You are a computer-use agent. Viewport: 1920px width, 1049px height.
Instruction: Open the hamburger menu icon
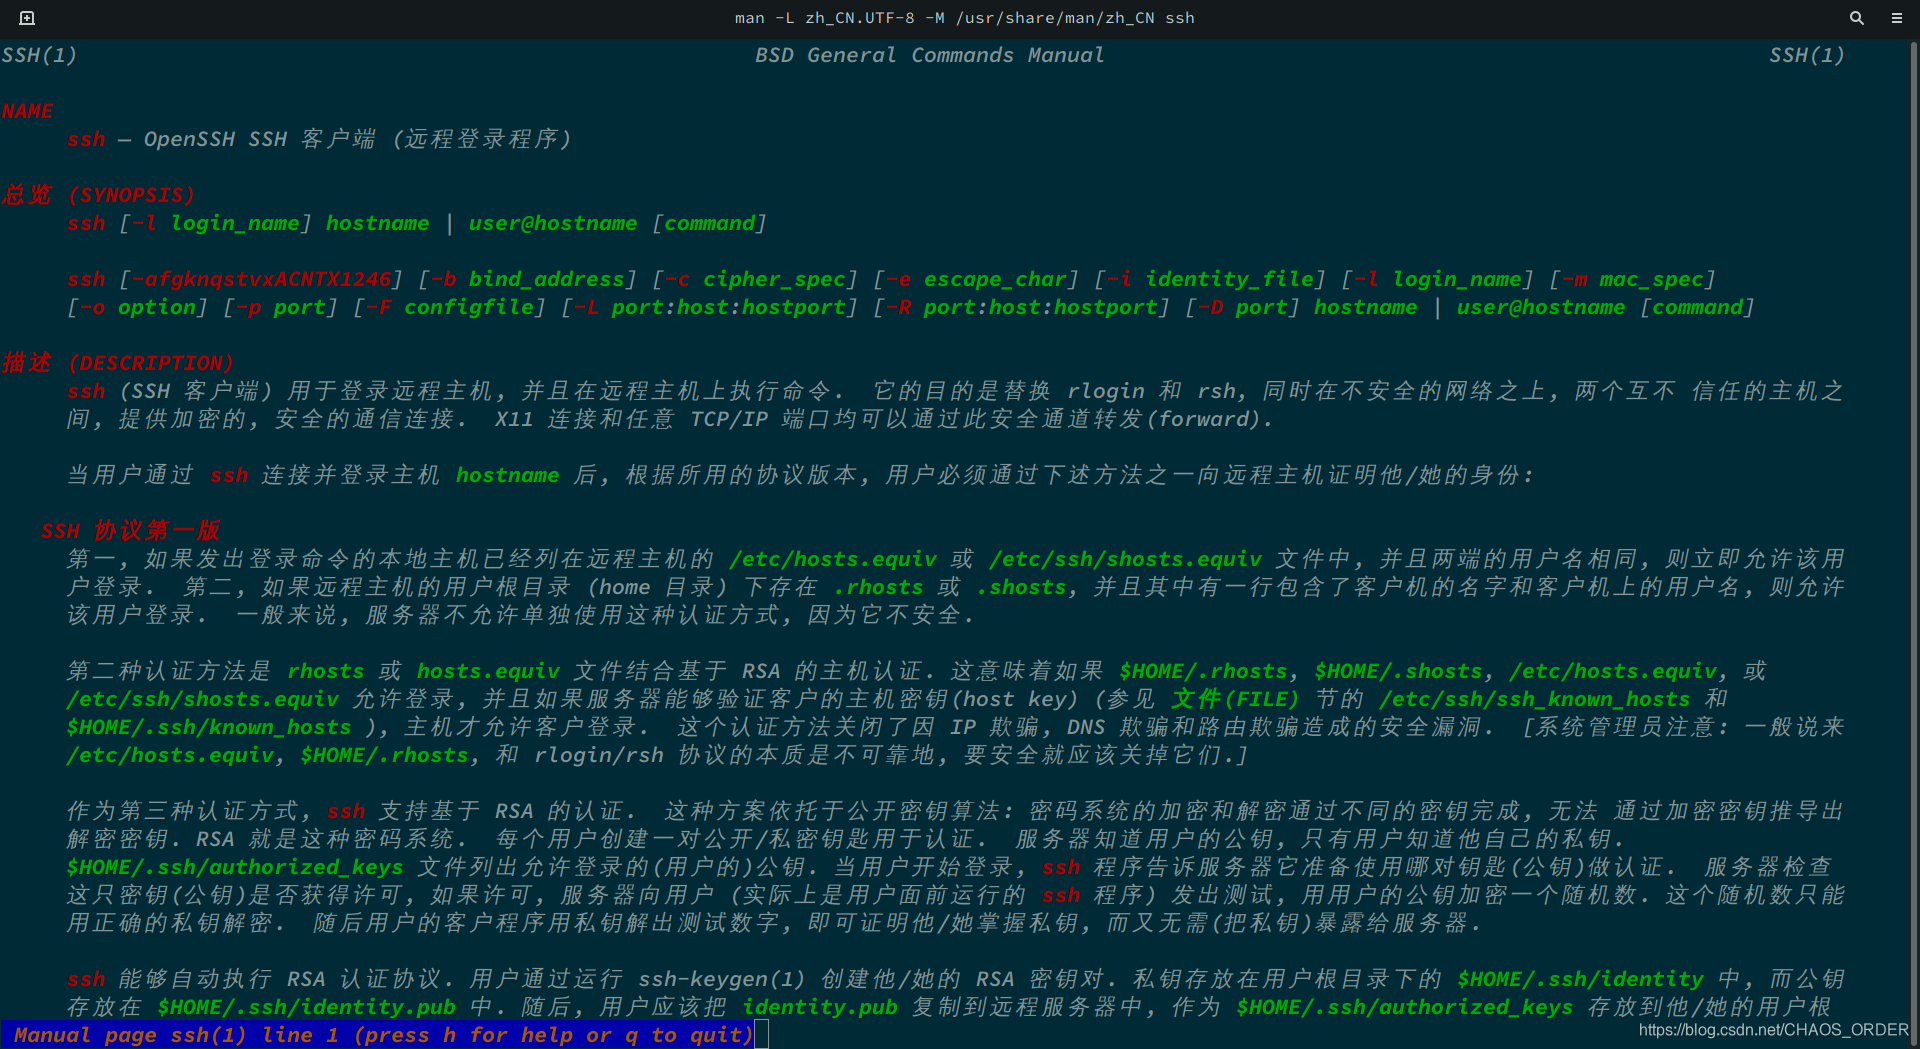[x=1896, y=18]
